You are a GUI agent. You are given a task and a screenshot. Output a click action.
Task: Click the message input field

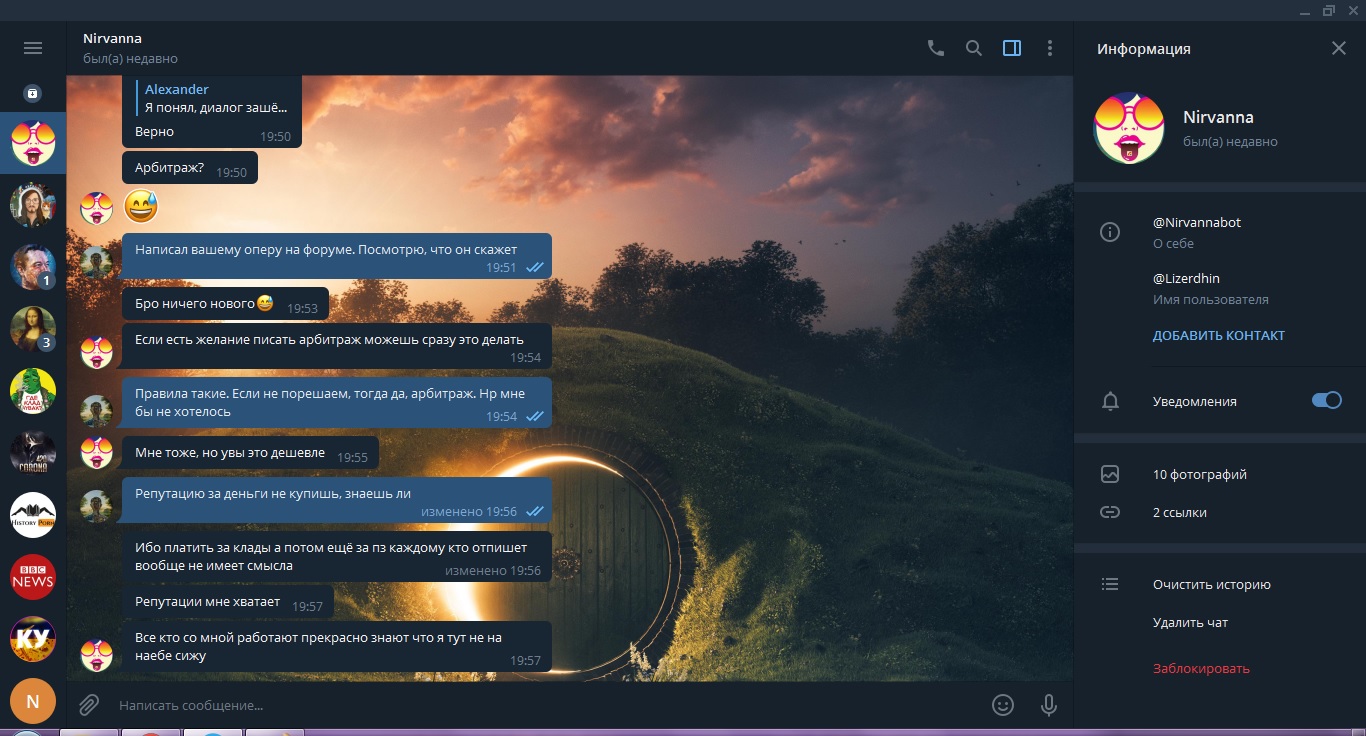(x=545, y=705)
